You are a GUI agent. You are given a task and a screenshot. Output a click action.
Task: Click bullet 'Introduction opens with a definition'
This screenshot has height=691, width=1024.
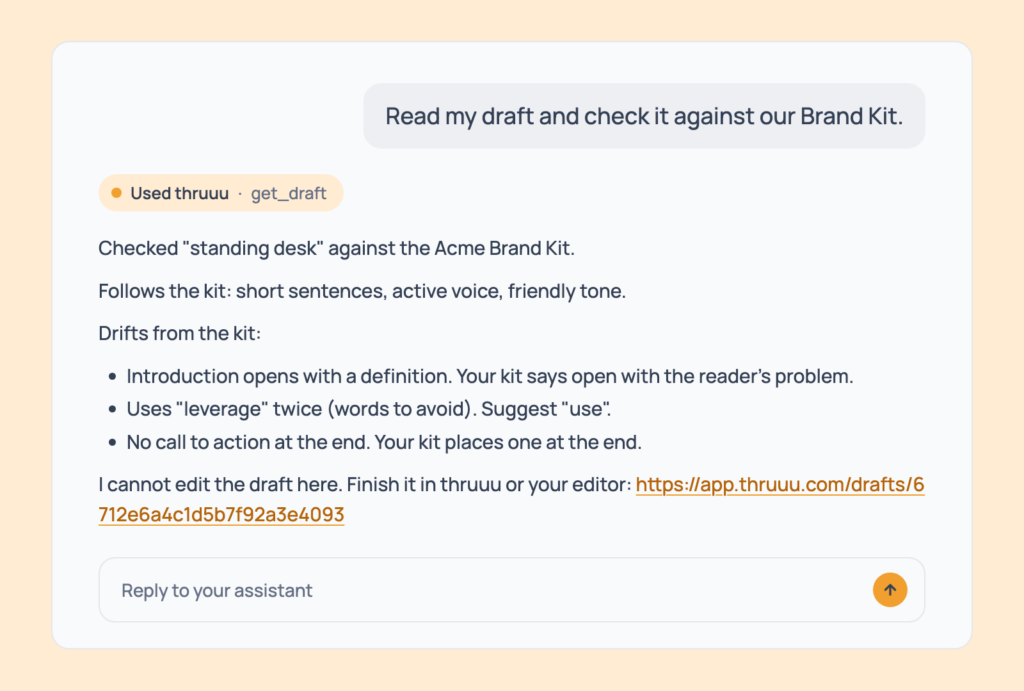tap(490, 376)
